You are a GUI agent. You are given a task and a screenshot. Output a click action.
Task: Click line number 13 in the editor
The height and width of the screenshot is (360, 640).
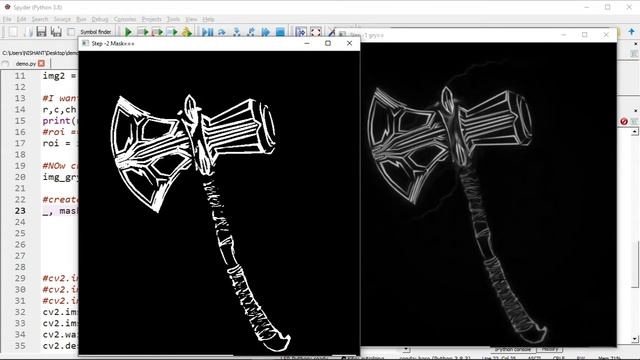20,98
